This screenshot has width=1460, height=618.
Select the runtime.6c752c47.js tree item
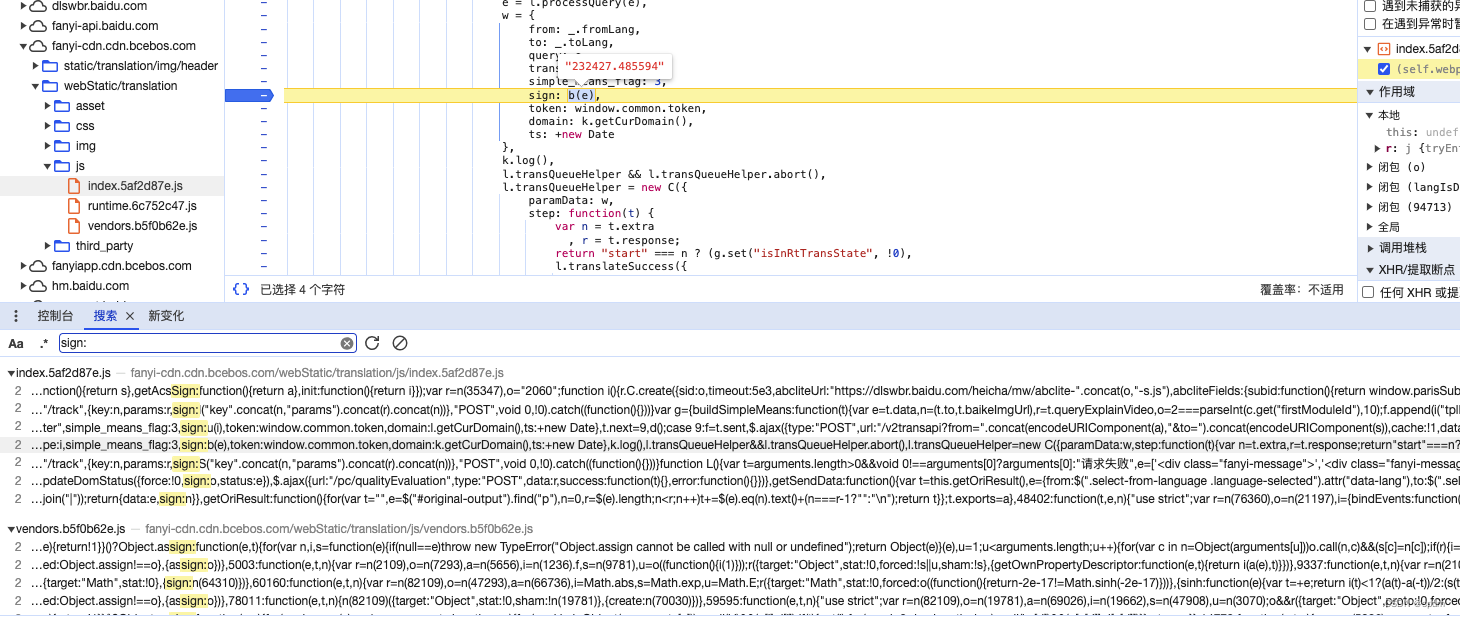[142, 206]
